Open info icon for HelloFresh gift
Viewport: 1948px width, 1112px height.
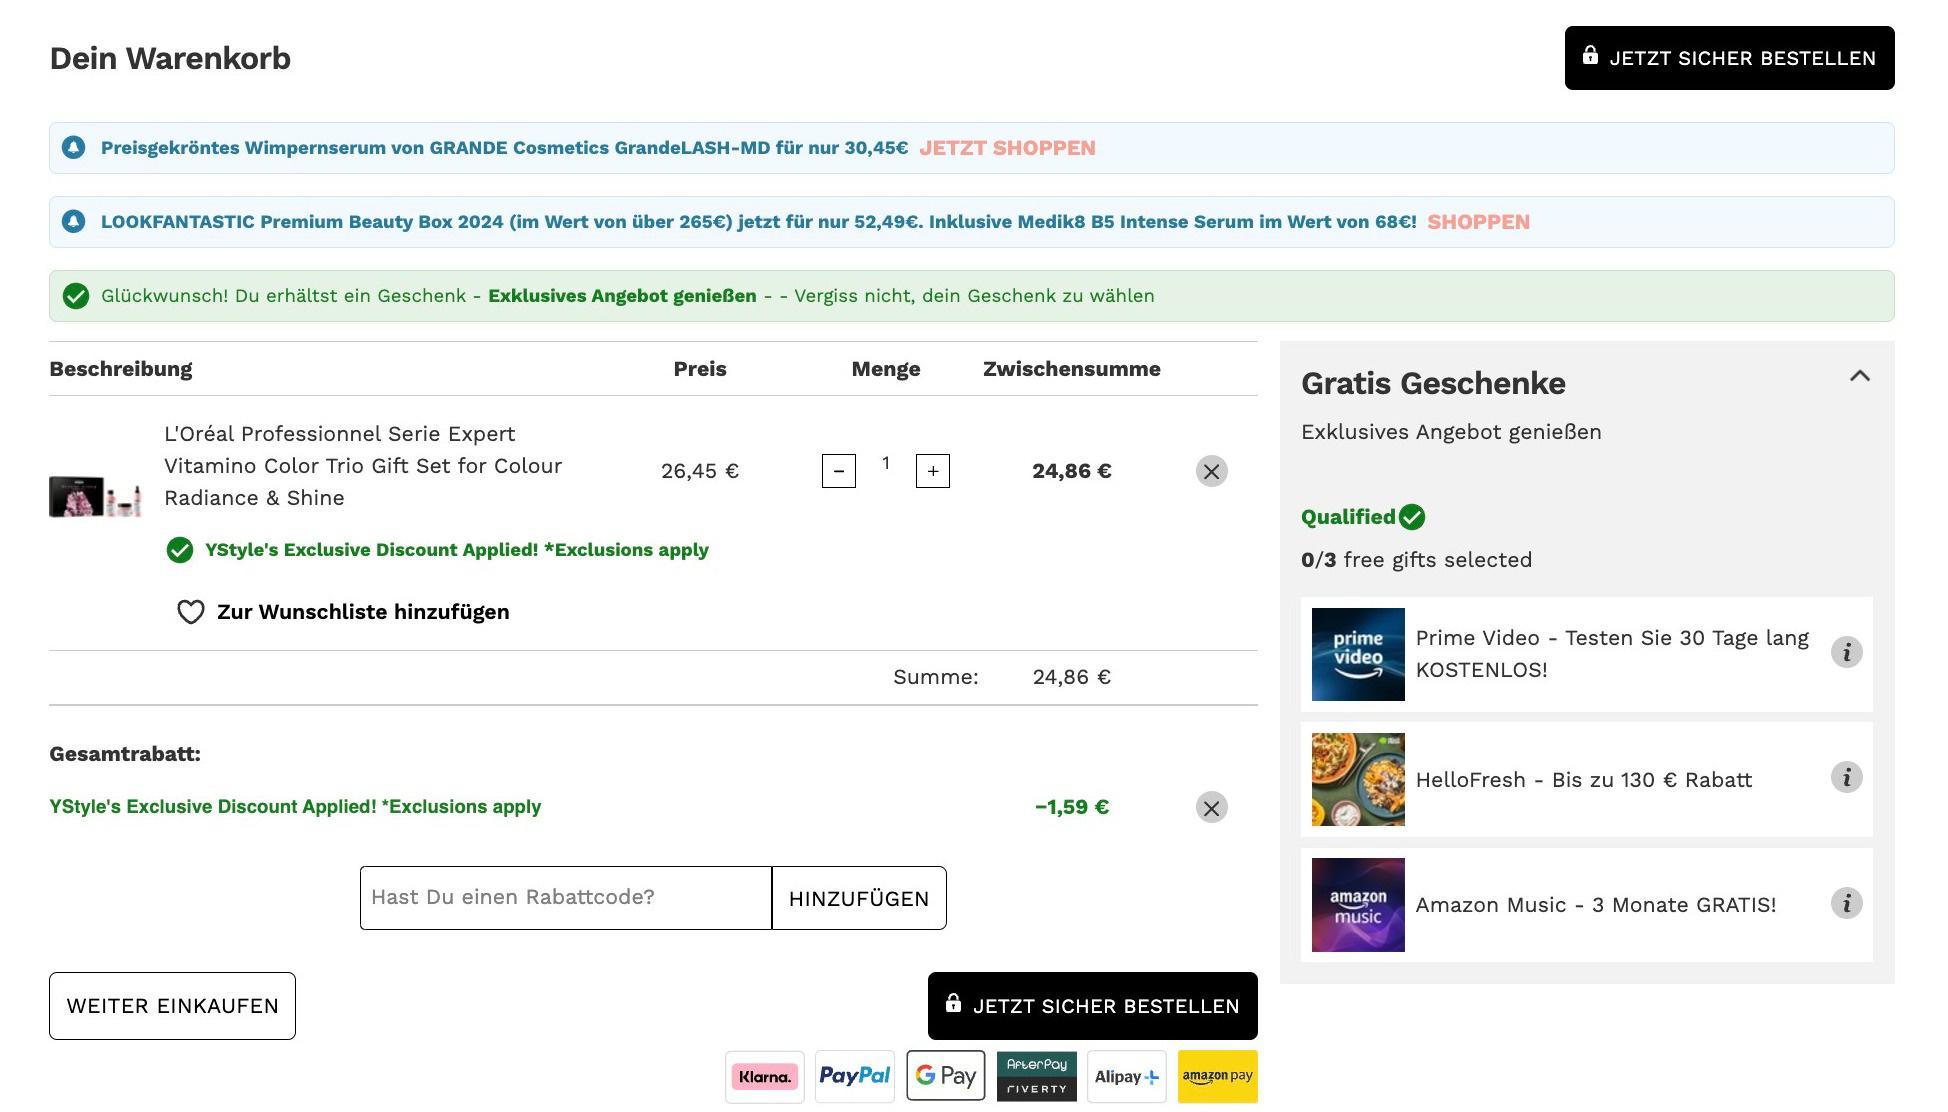tap(1847, 777)
